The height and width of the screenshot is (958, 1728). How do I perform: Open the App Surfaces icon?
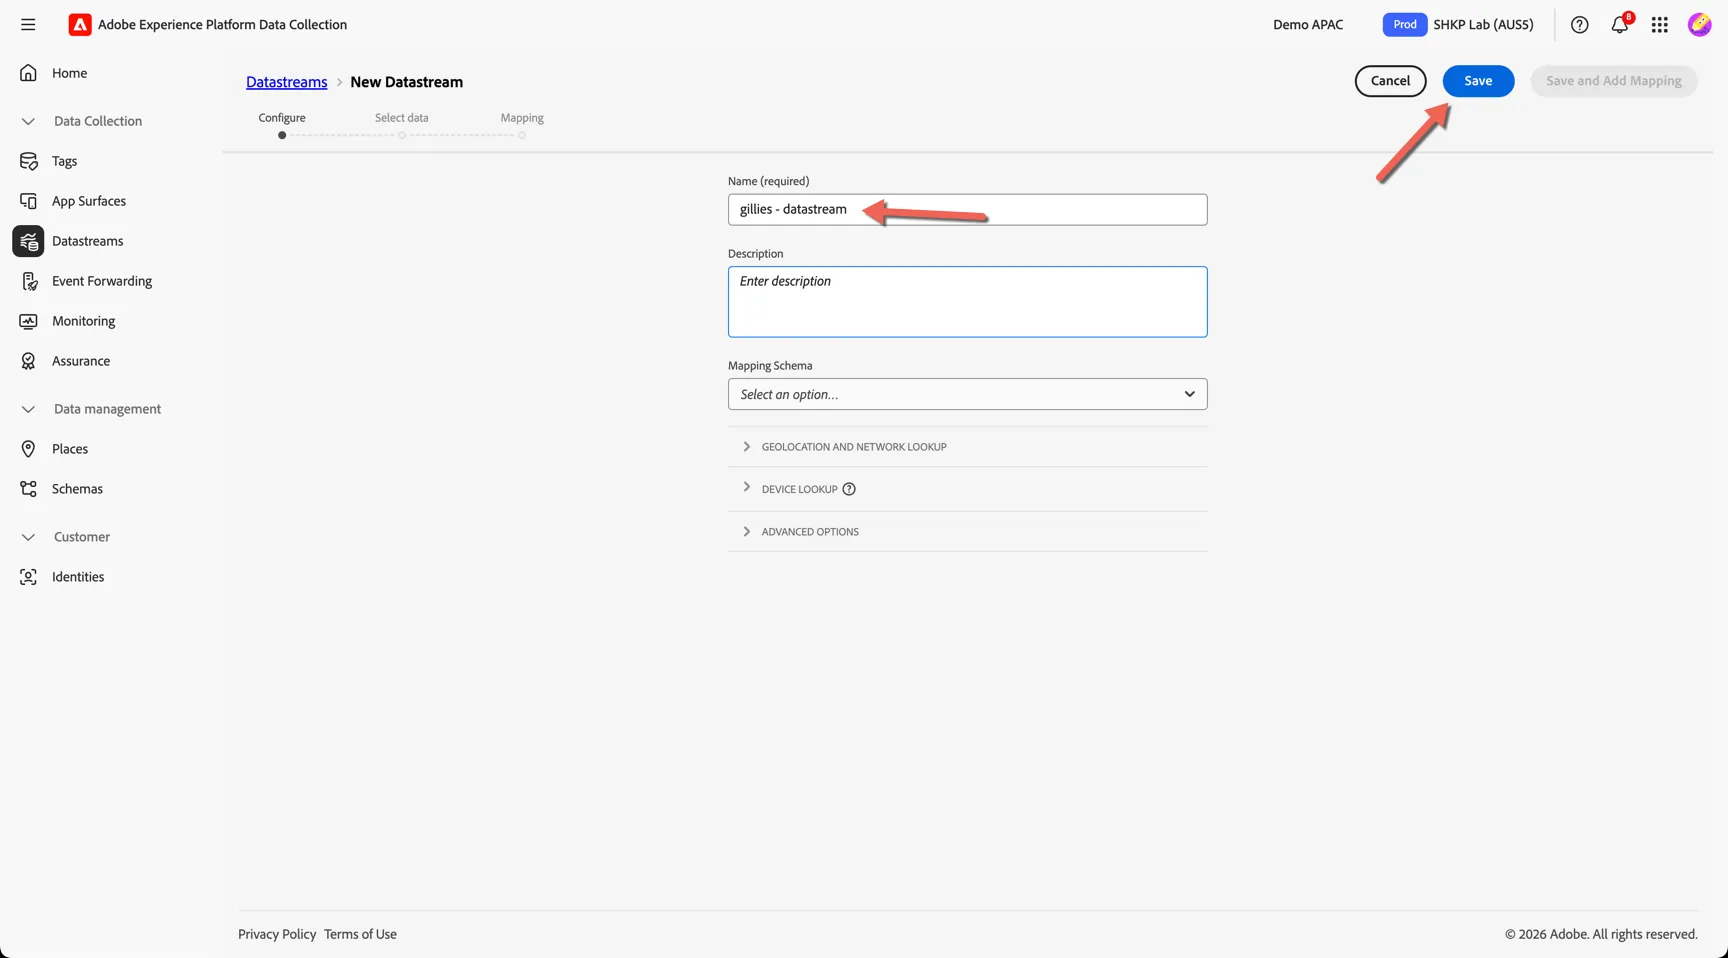[x=28, y=201]
